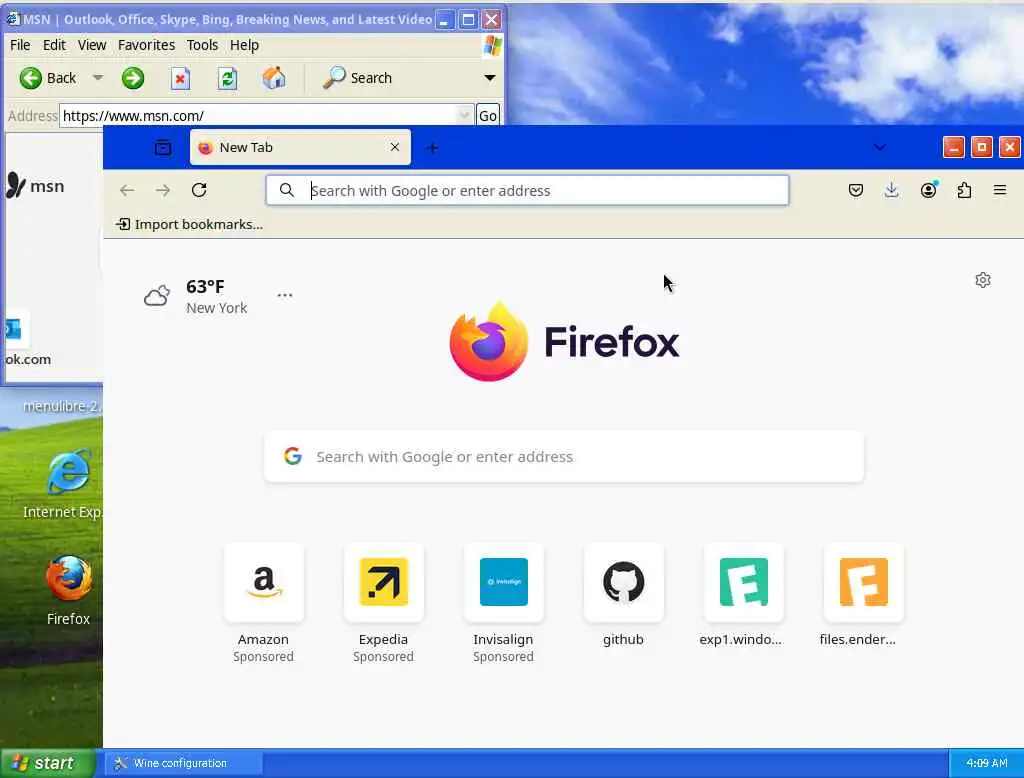Click the 4:09 AM taskbar clock
This screenshot has height=778, width=1024.
[x=986, y=763]
